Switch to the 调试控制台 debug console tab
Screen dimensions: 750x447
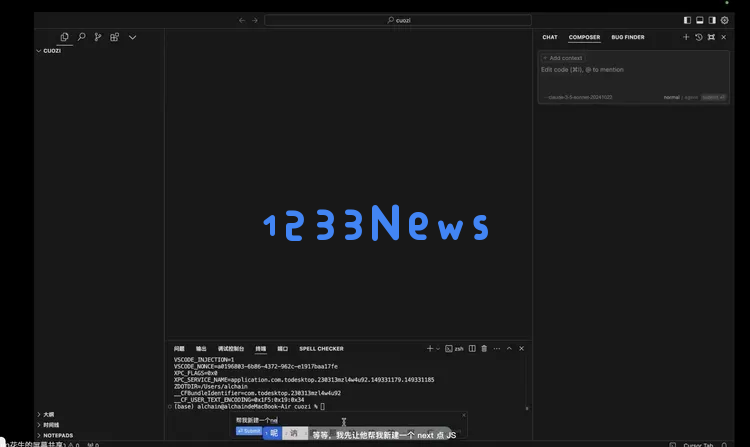[231, 349]
